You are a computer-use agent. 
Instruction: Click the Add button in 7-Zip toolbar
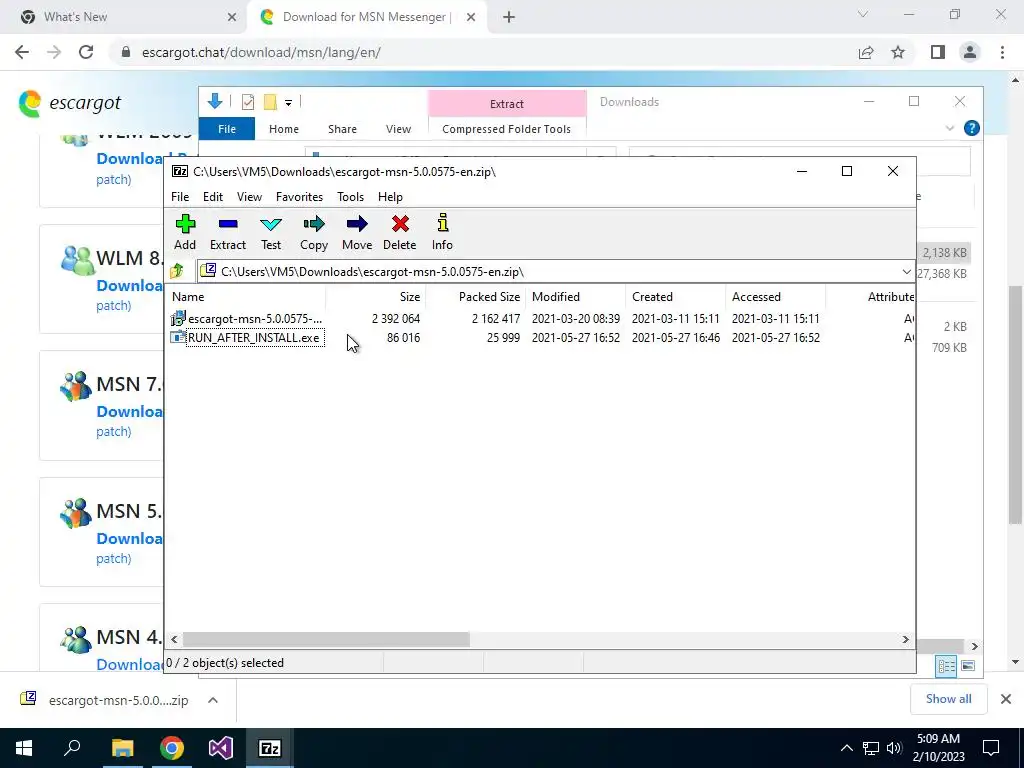pyautogui.click(x=185, y=232)
